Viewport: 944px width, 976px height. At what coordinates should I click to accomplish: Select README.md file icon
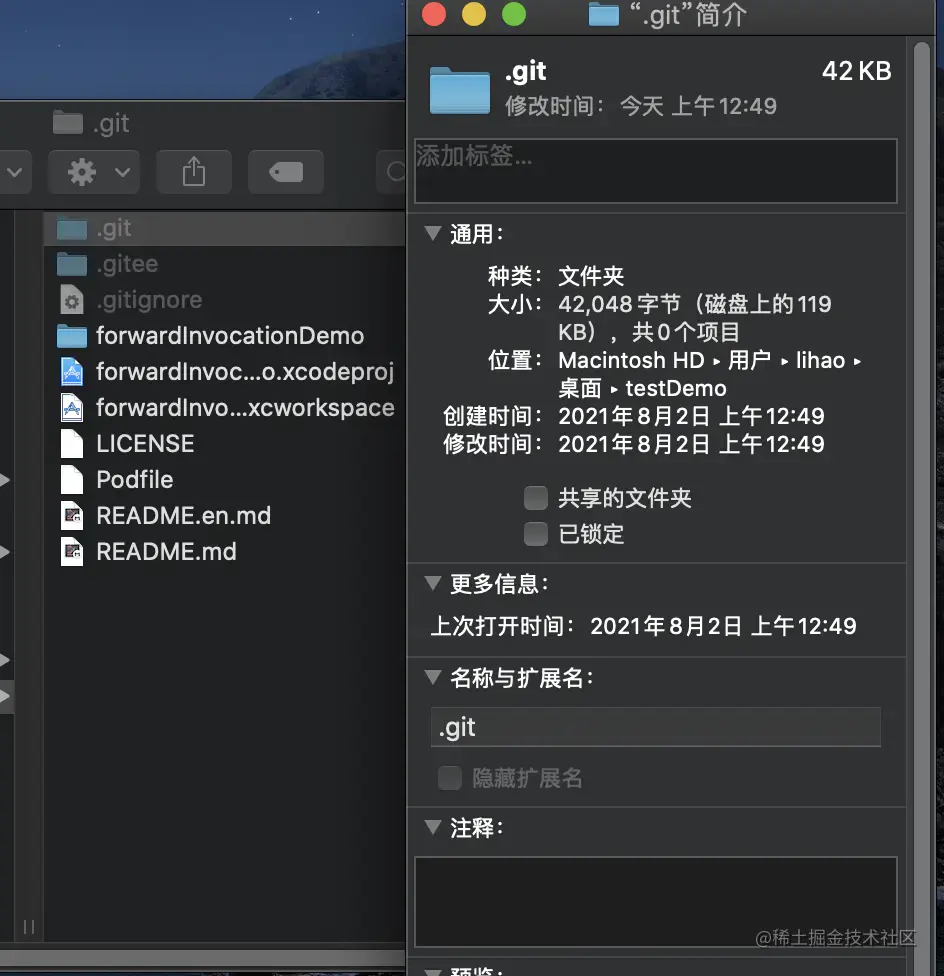(72, 551)
